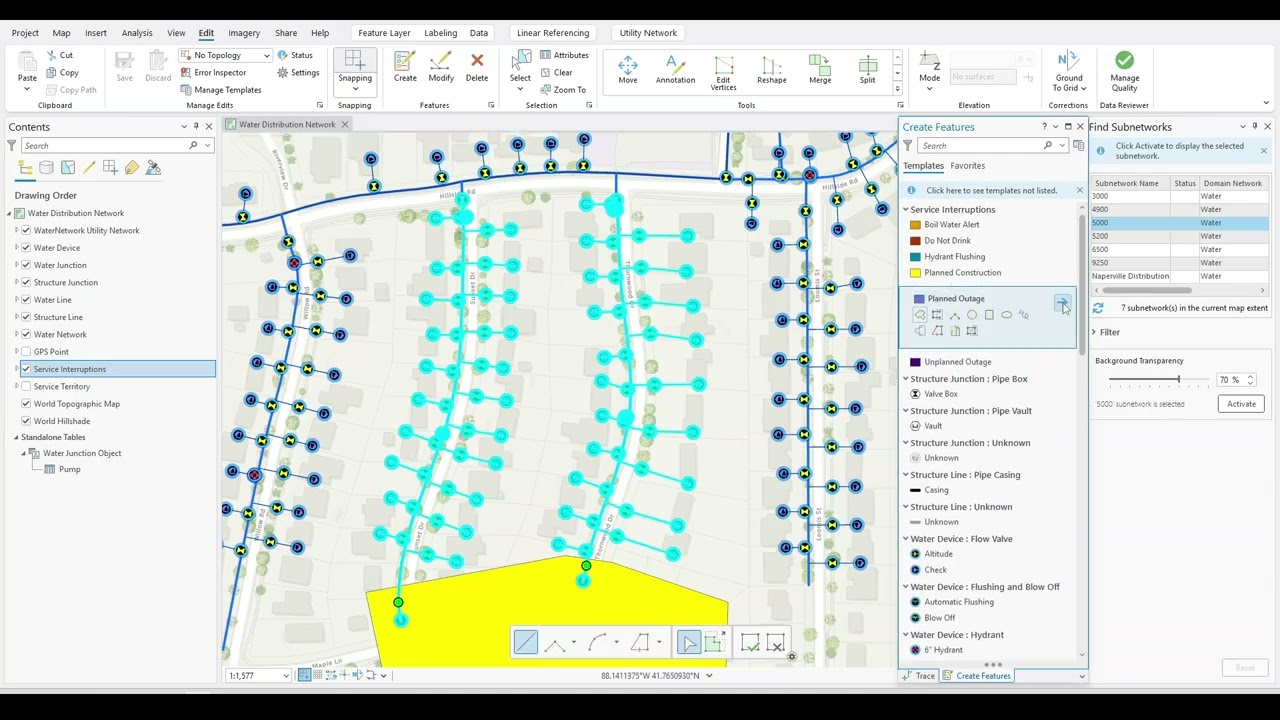Screen dimensions: 1280x720
Task: Toggle Water Junction layer checkbox
Action: [26, 265]
